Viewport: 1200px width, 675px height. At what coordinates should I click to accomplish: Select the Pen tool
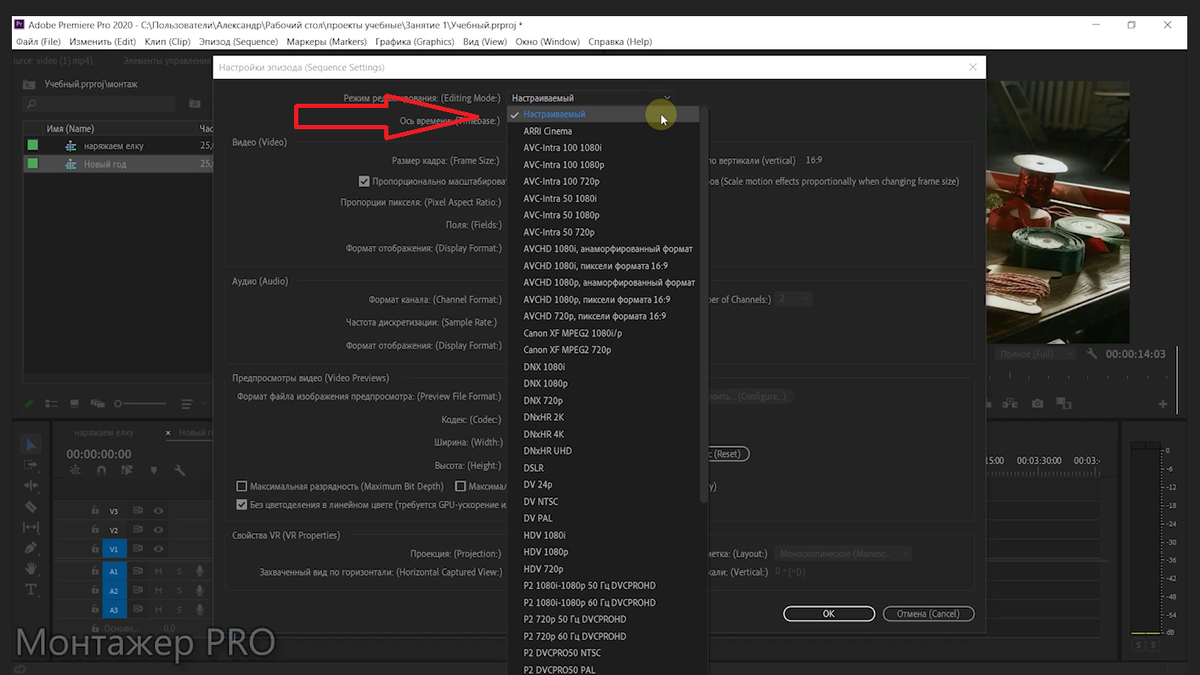(30, 548)
